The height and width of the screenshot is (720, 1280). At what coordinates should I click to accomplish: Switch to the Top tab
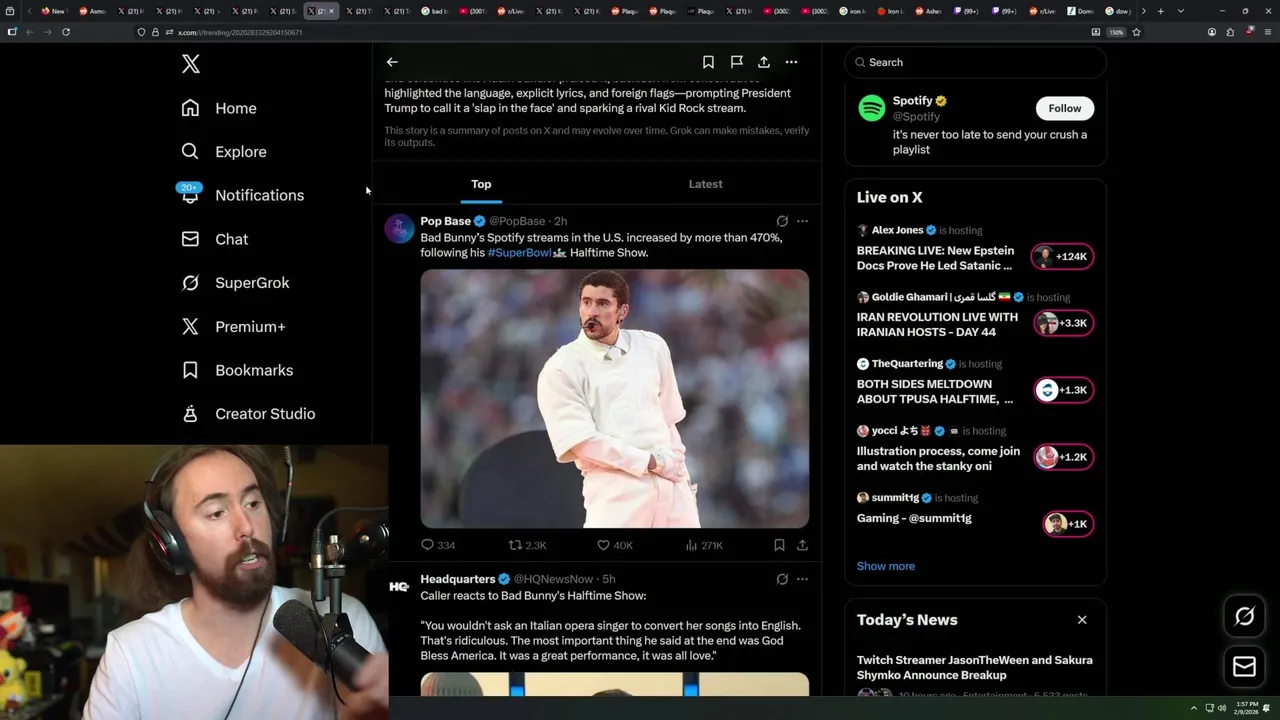pyautogui.click(x=481, y=184)
